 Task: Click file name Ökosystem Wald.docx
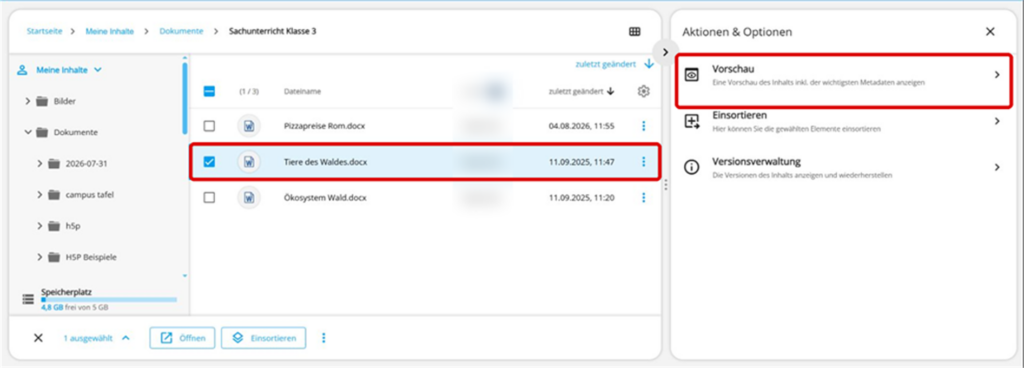pos(325,198)
